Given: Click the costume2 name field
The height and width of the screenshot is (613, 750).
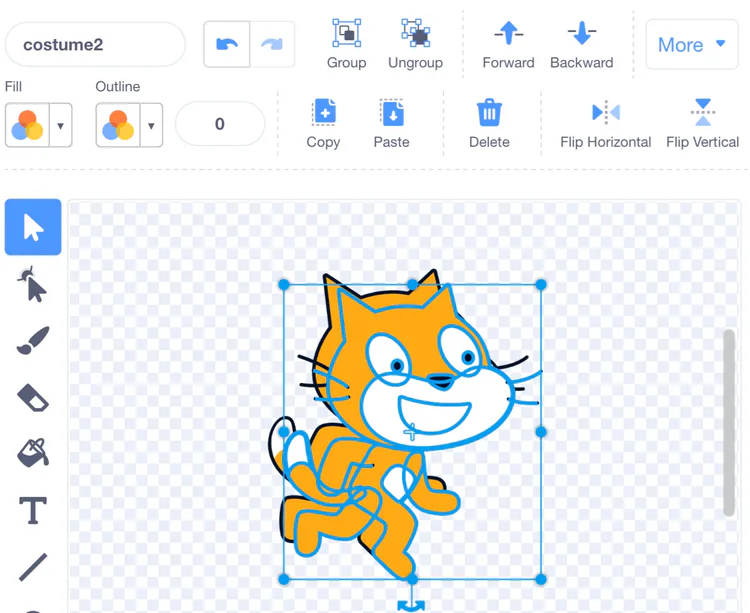Looking at the screenshot, I should [95, 44].
